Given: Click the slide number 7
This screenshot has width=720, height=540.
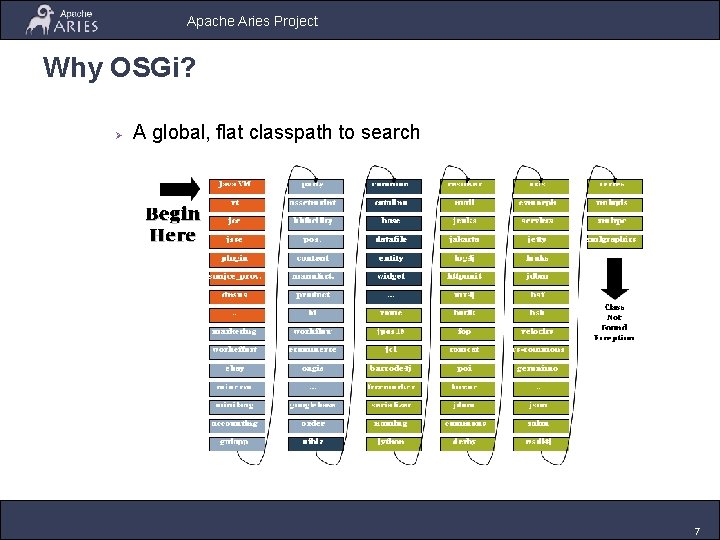Looking at the screenshot, I should 697,531.
